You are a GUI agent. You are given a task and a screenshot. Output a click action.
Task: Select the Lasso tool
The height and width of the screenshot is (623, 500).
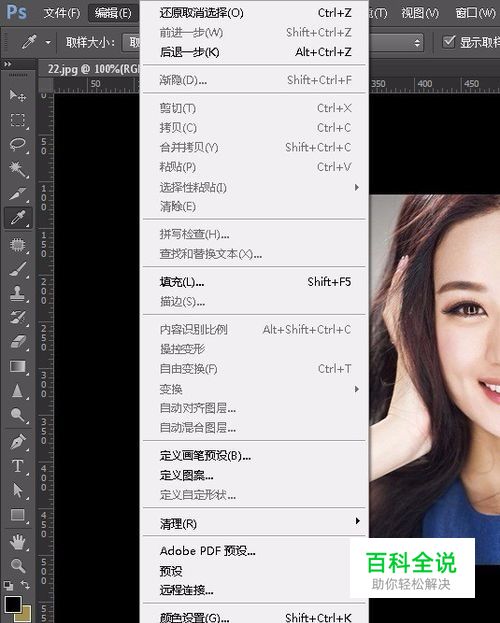17,145
